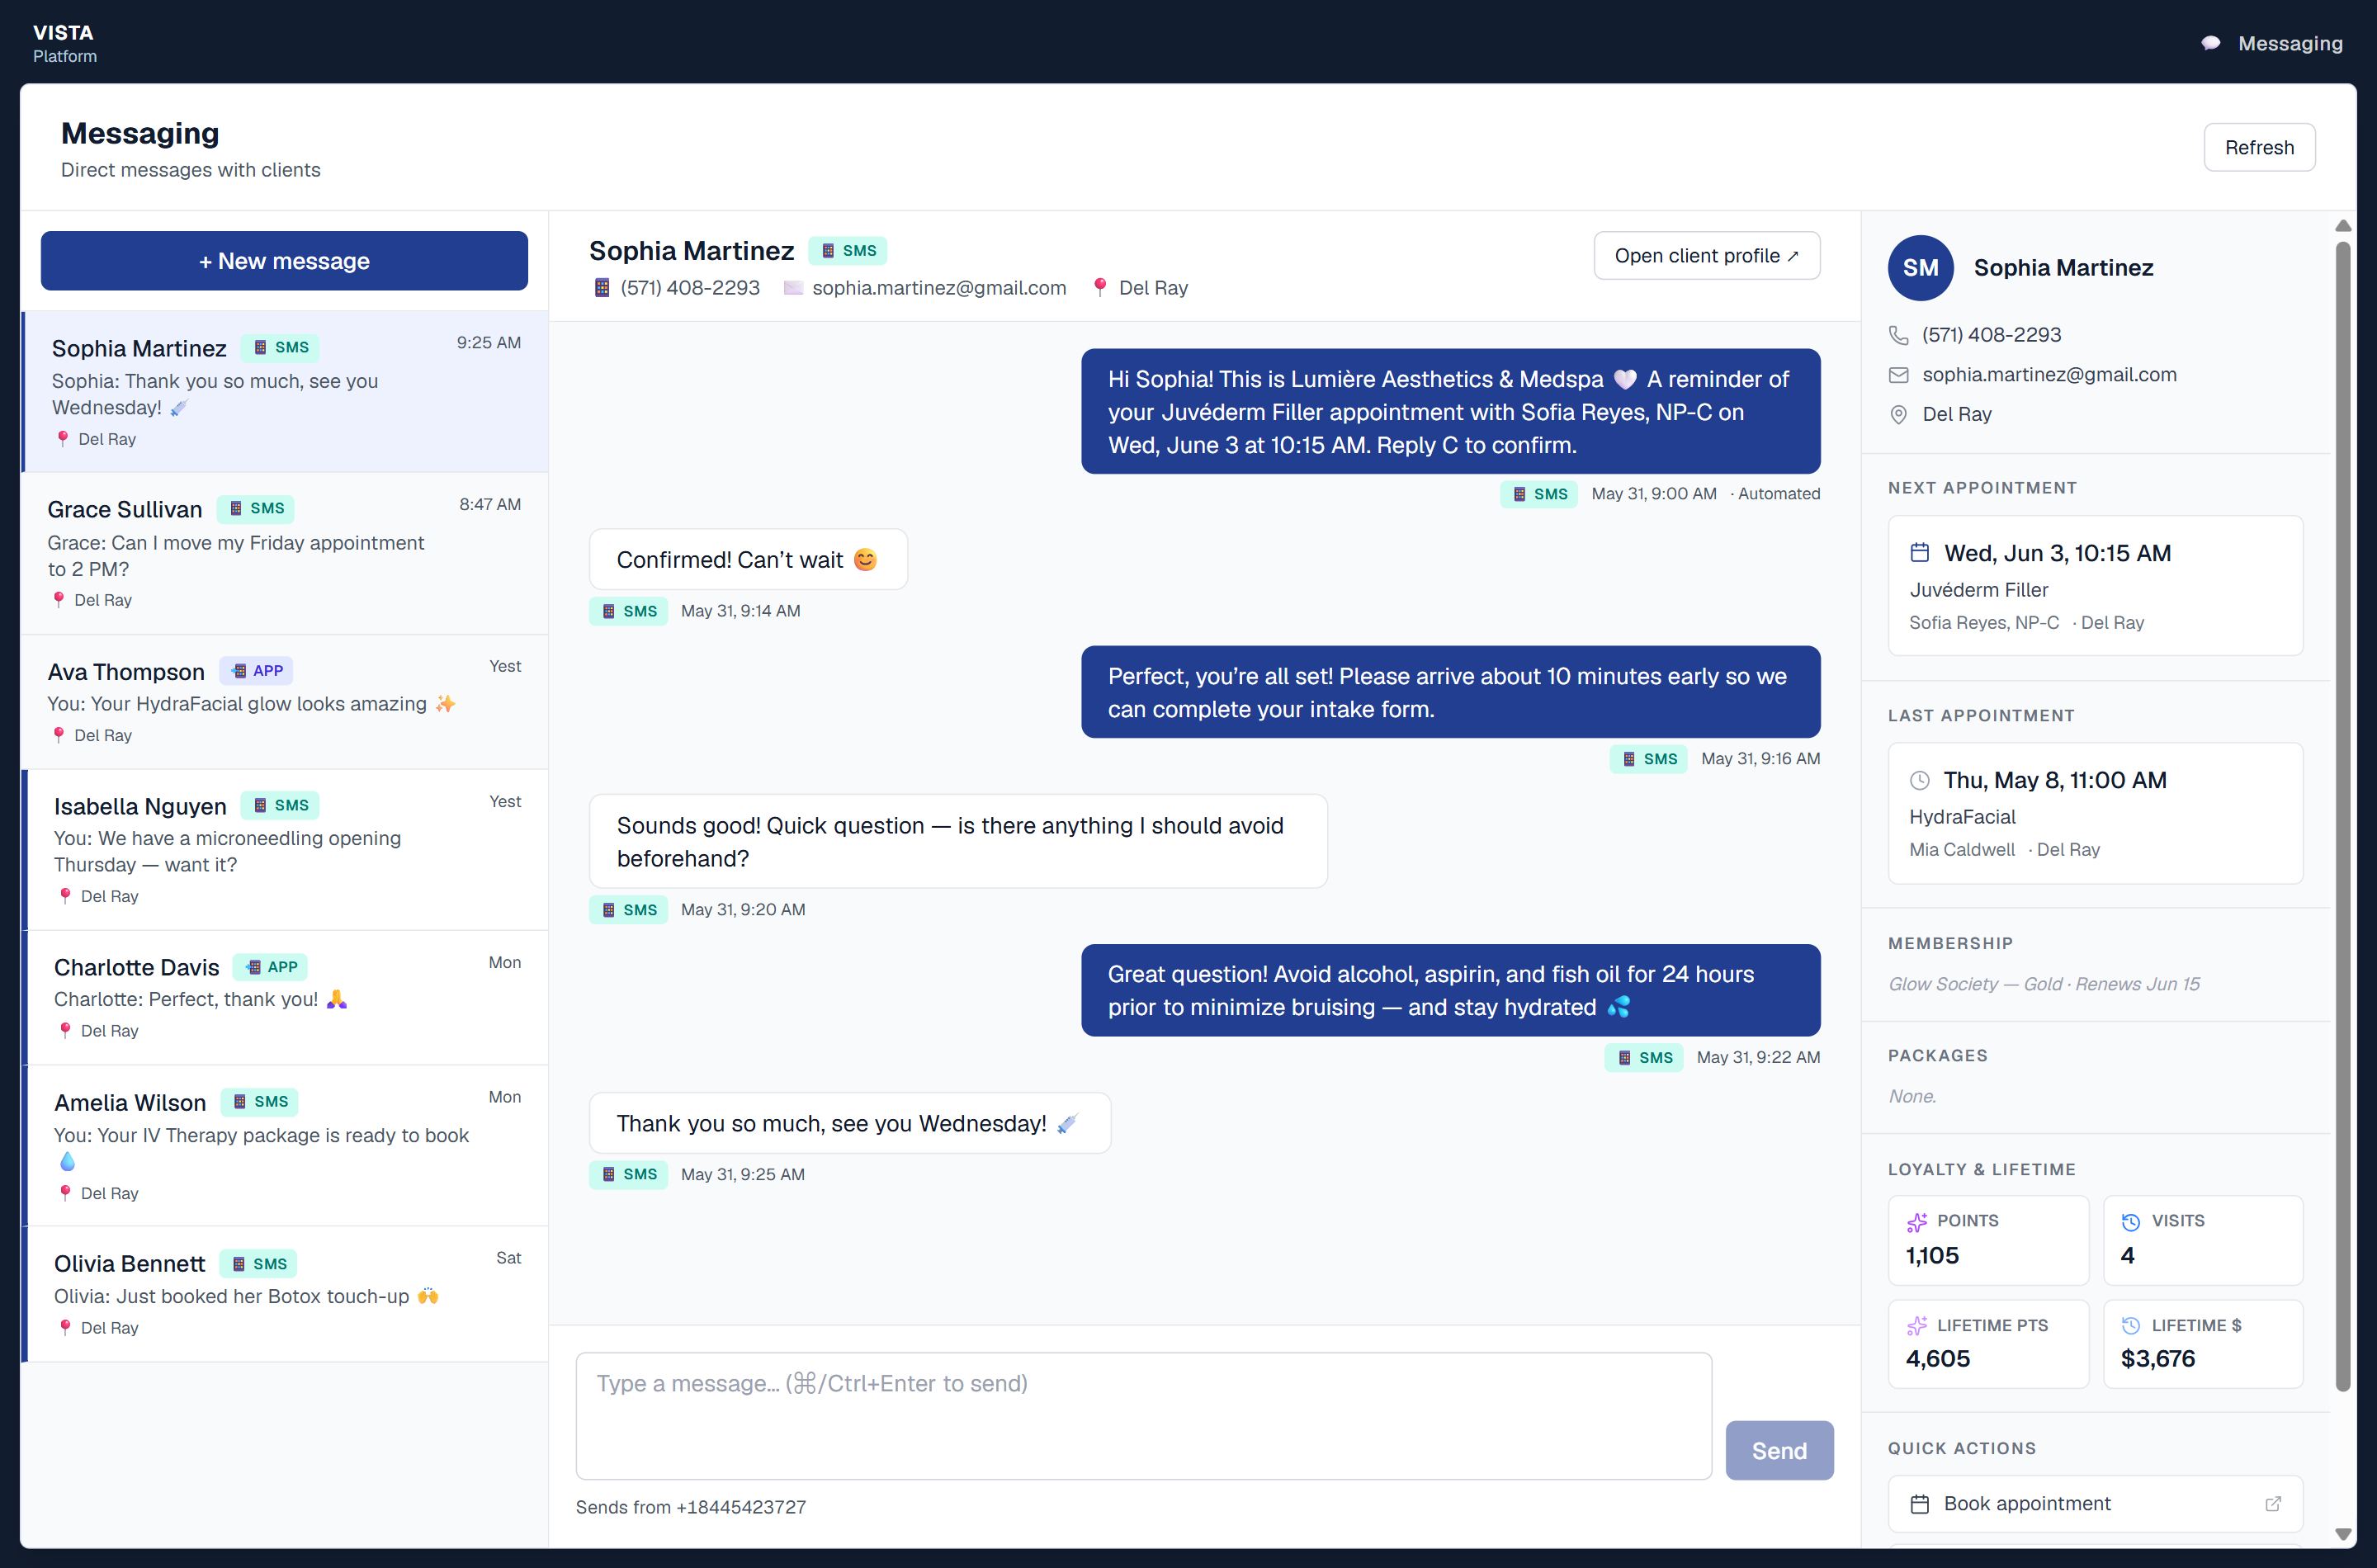Click external link icon on Book appointment
Screen dimensions: 2377x1568
[x=2273, y=1504]
